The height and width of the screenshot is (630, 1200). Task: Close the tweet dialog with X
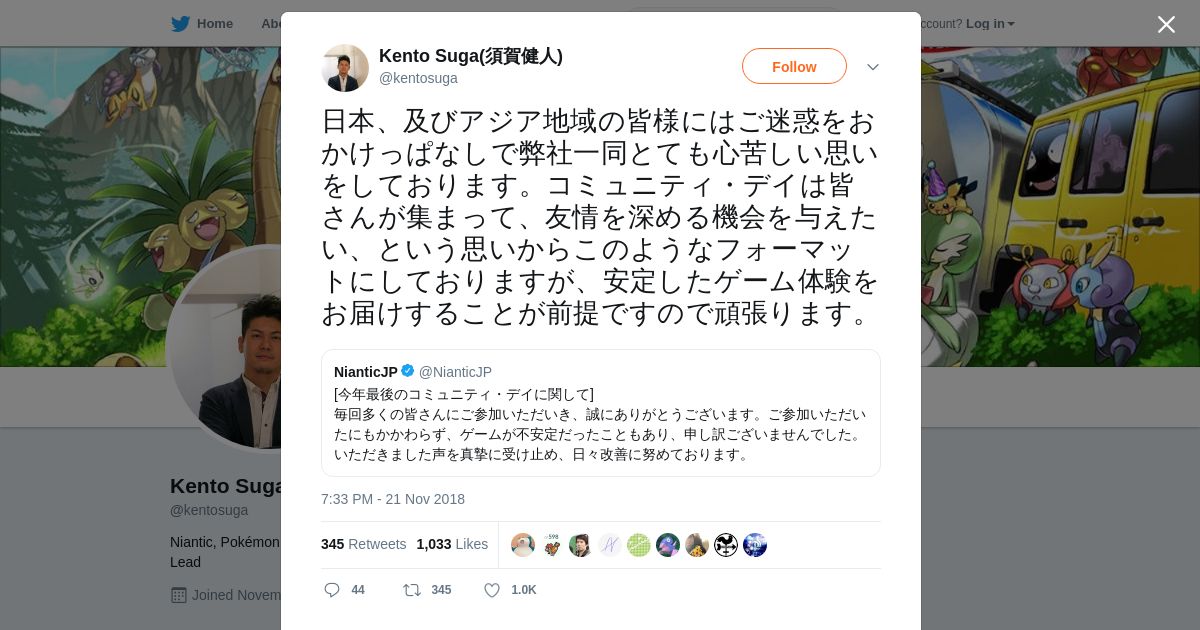point(1166,25)
